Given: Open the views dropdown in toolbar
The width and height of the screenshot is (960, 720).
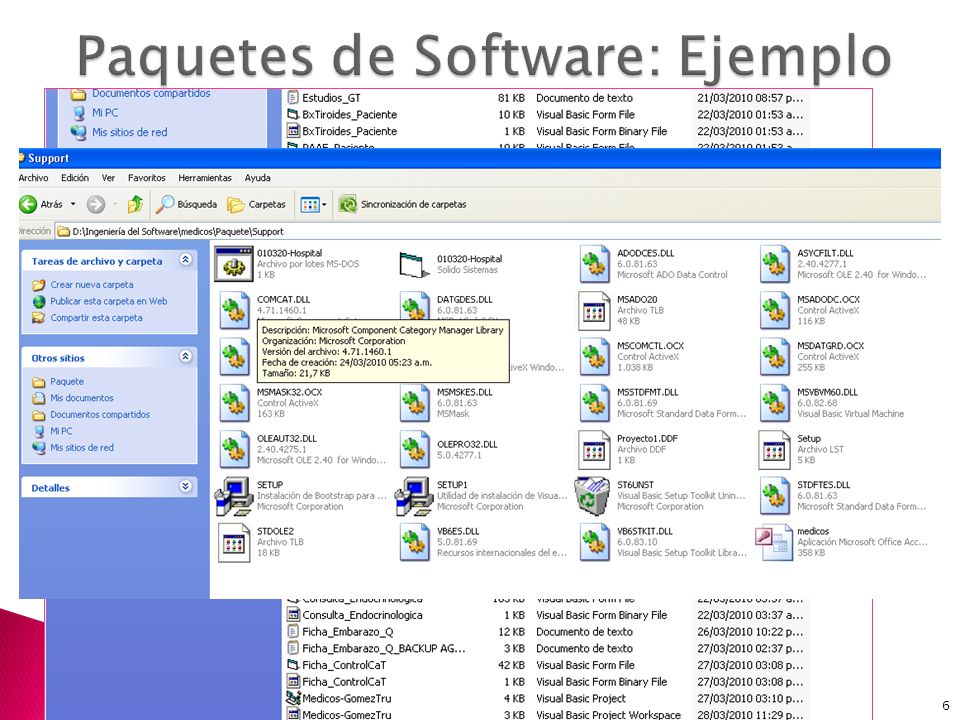Looking at the screenshot, I should coord(313,204).
